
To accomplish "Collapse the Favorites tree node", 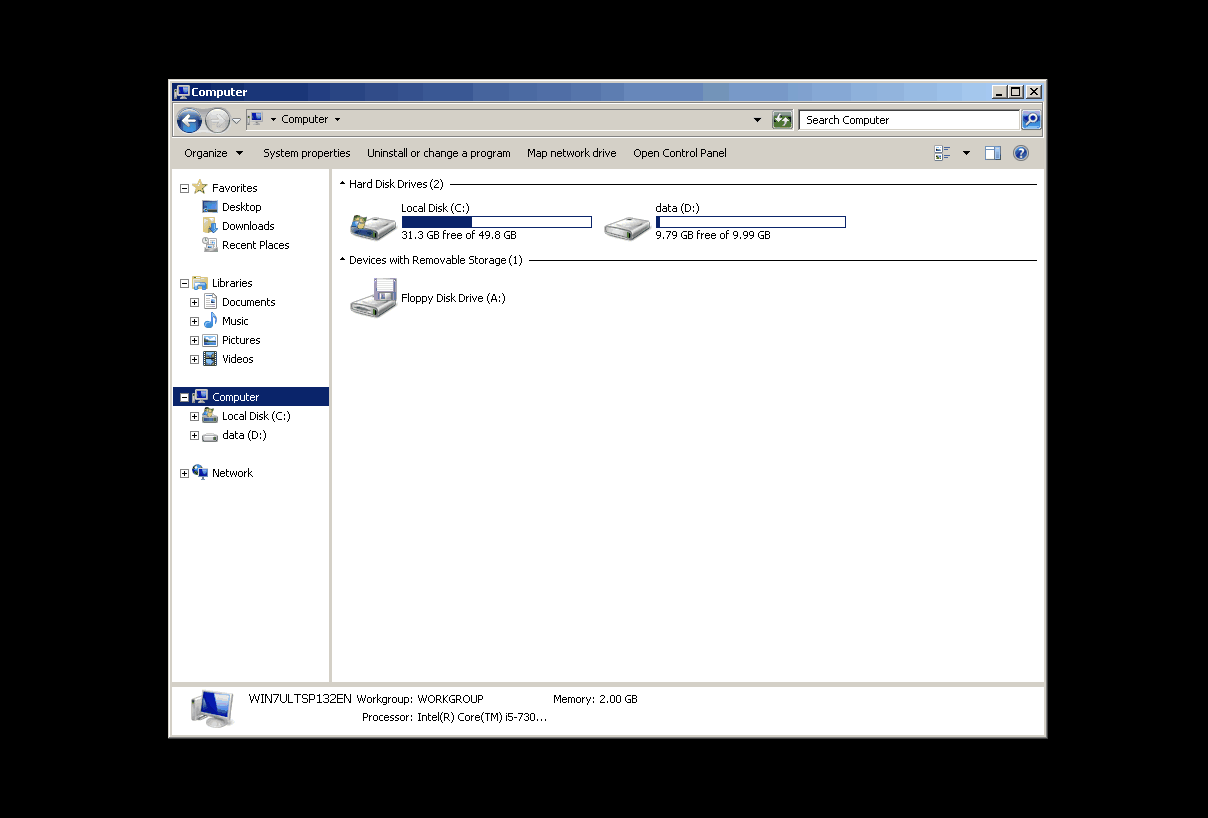I will point(184,188).
